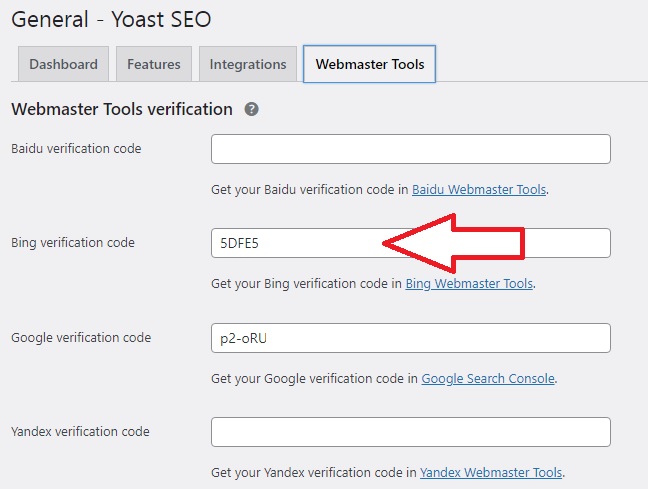Open the Baidu Webmaster Tools link
The height and width of the screenshot is (489, 648).
(479, 190)
